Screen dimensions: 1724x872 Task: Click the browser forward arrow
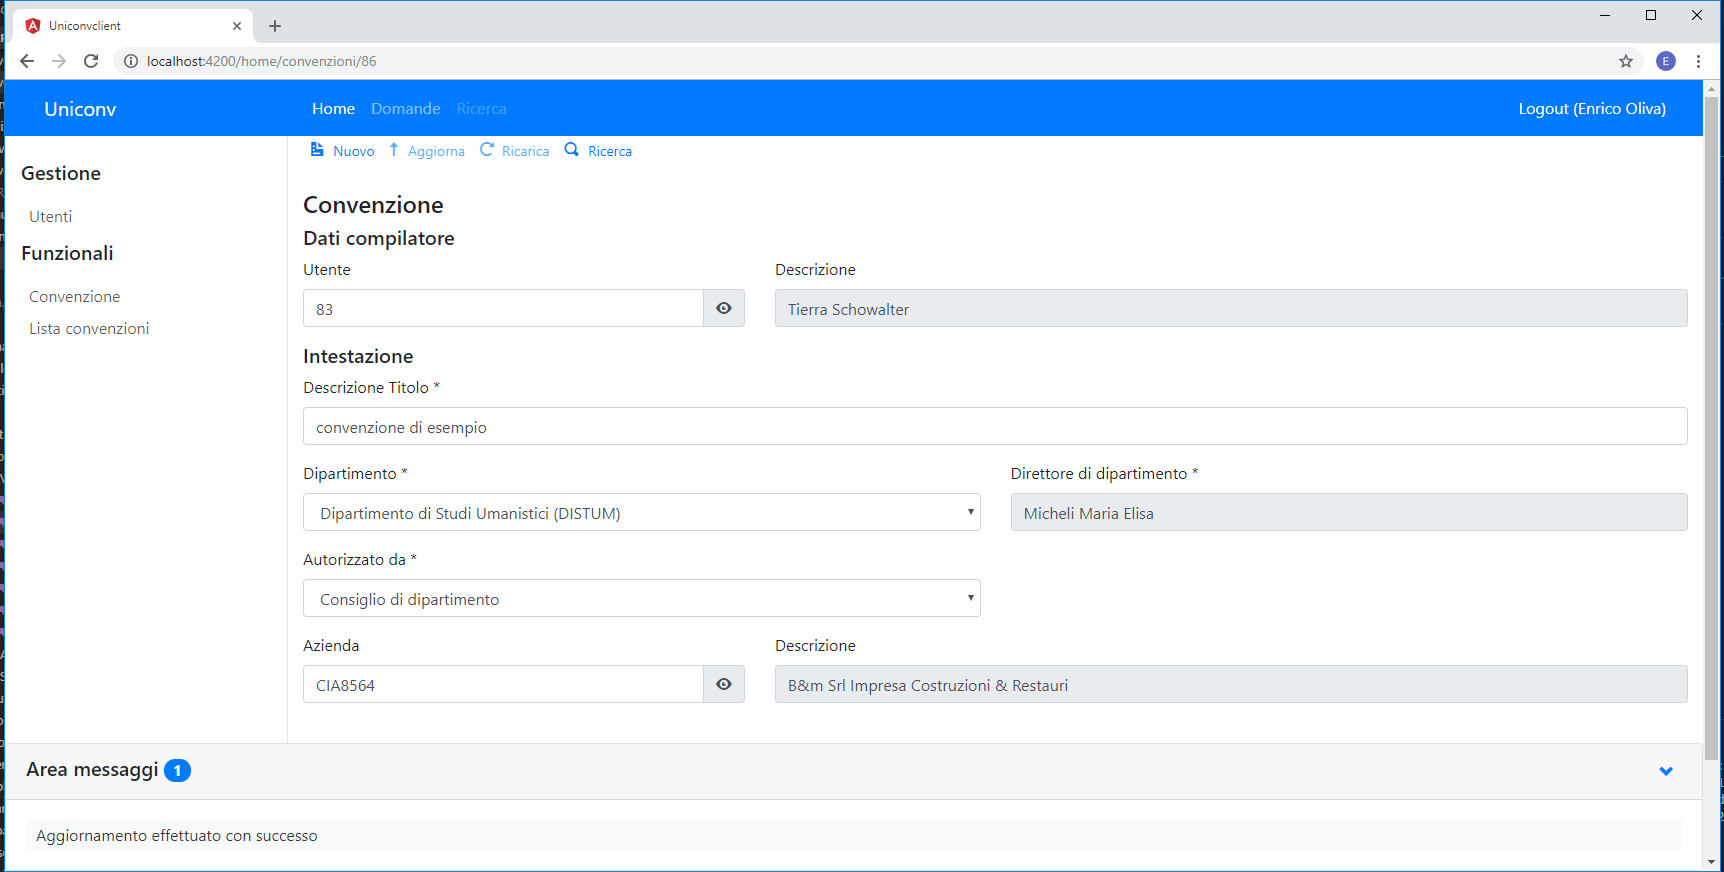coord(59,61)
